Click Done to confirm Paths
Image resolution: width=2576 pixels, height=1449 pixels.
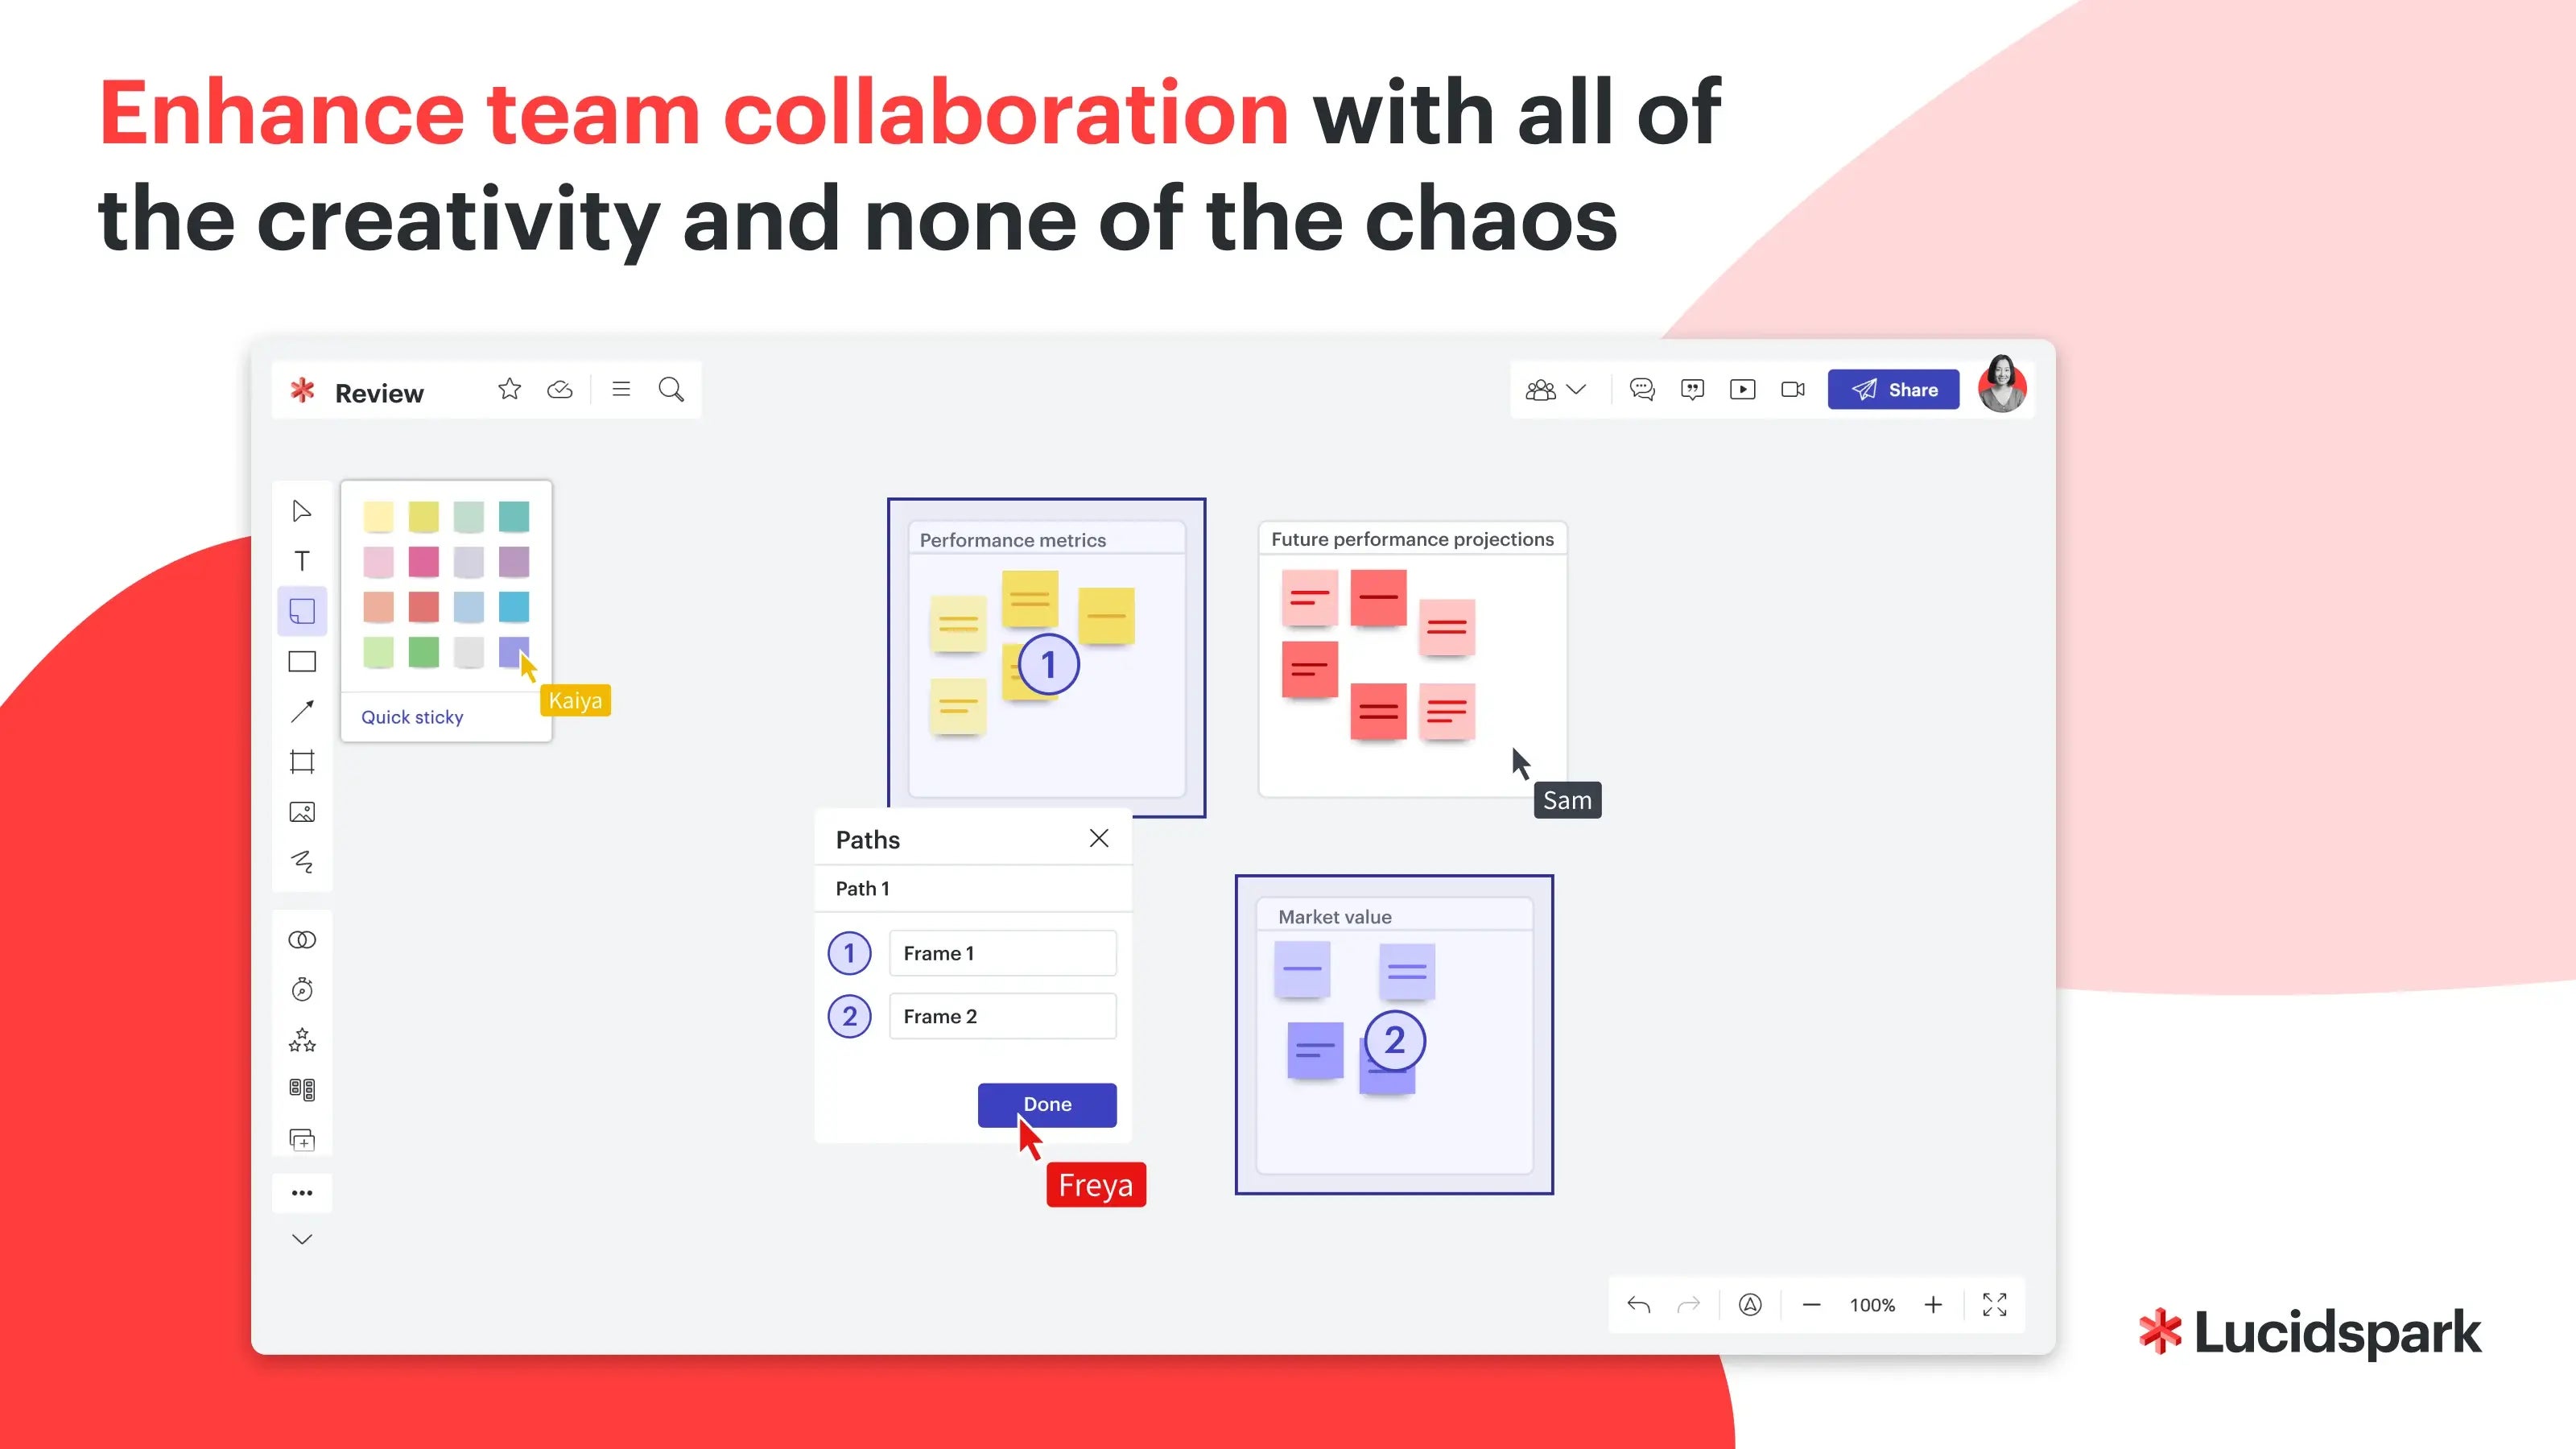coord(1047,1104)
